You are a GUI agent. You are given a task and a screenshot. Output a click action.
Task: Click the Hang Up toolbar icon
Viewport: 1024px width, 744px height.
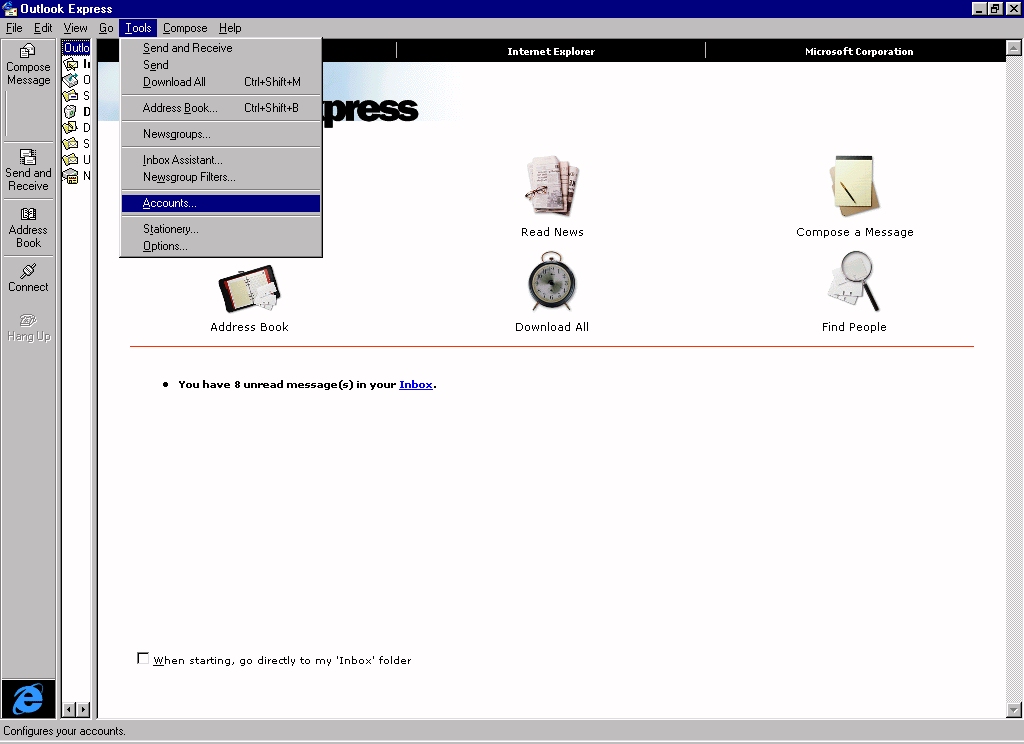pyautogui.click(x=28, y=328)
